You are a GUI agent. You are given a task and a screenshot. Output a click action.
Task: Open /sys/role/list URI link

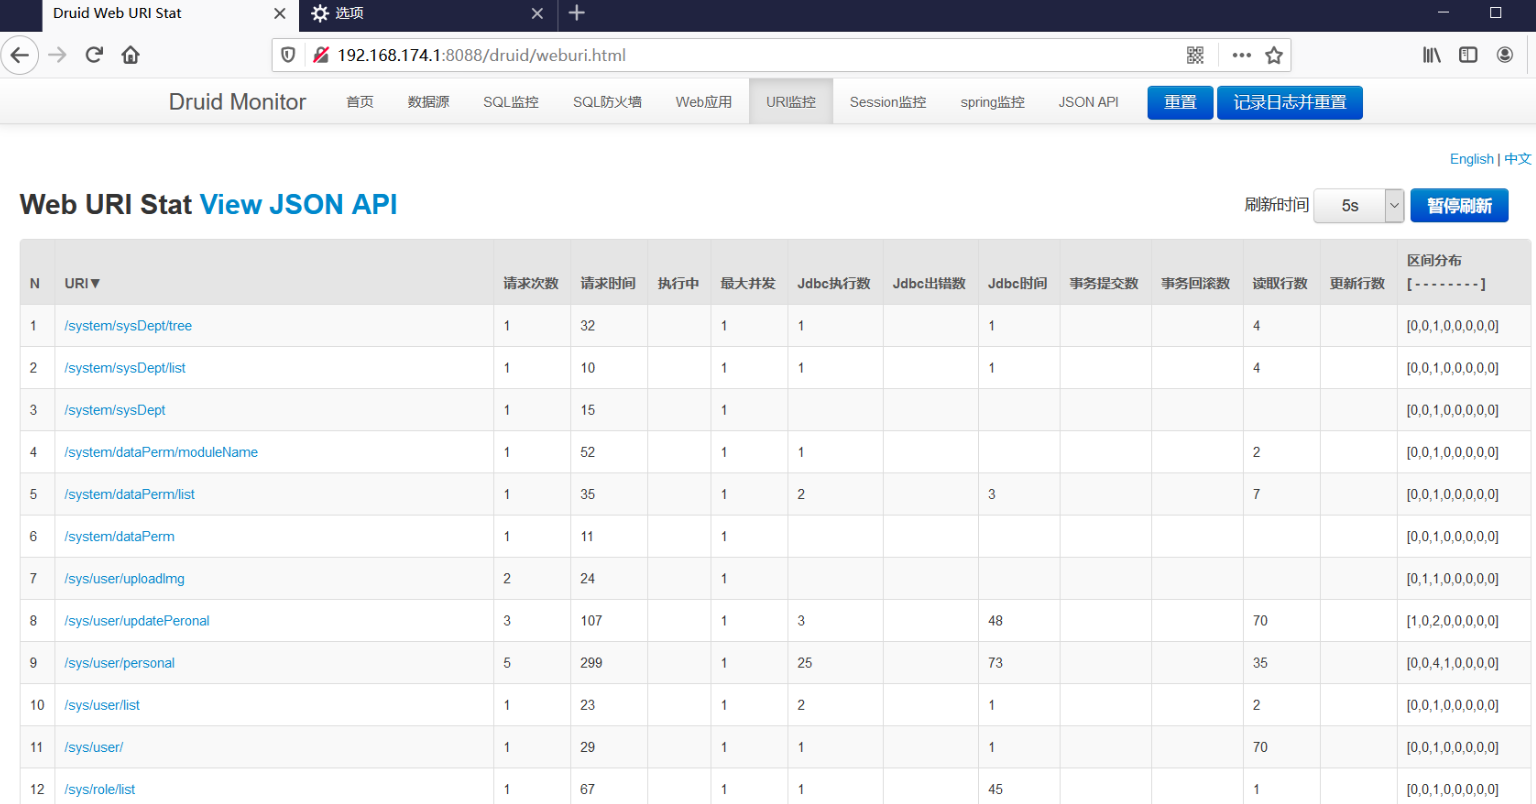click(100, 788)
